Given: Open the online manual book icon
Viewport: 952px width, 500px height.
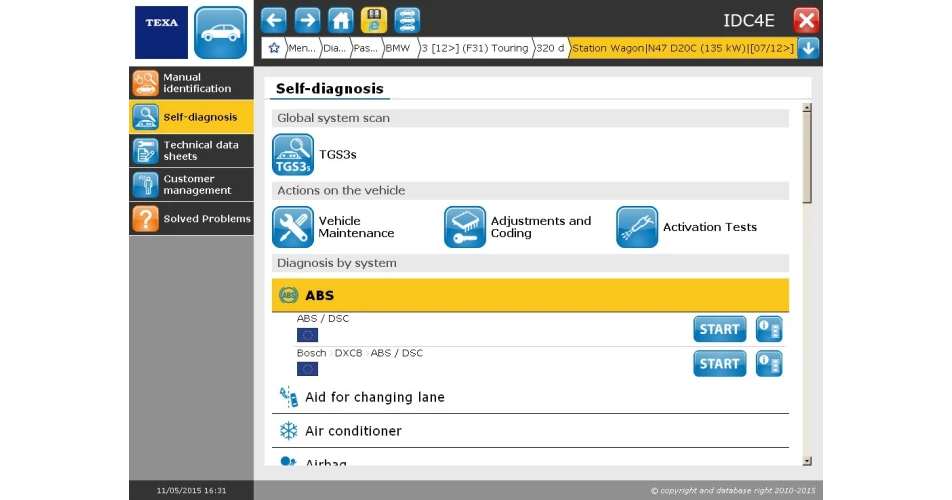Looking at the screenshot, I should 374,20.
